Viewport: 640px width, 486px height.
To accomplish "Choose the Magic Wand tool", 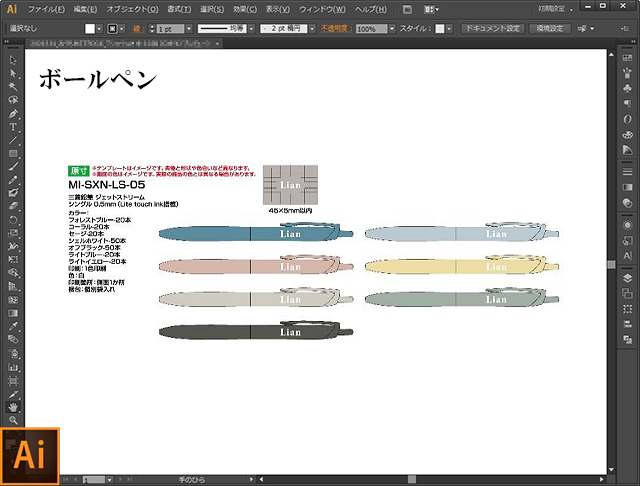I will [13, 87].
